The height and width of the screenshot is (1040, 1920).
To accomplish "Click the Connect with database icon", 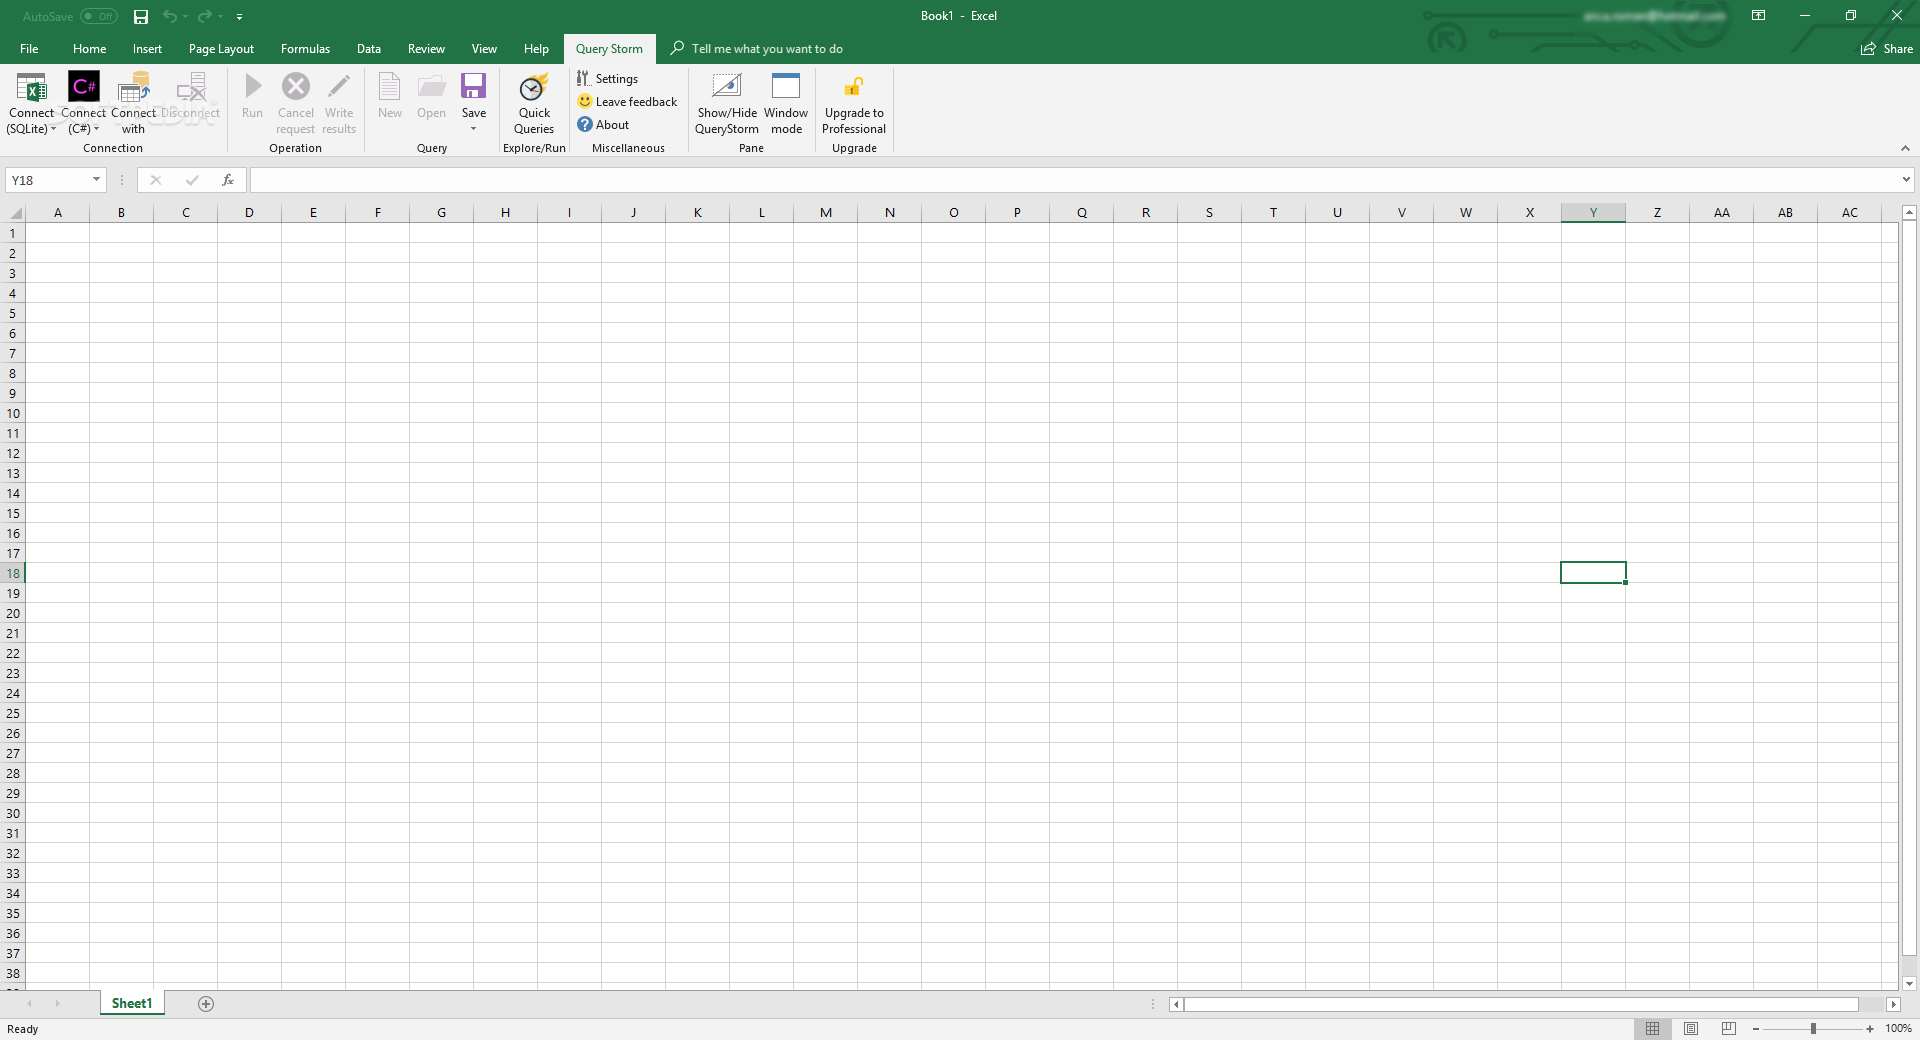I will [x=134, y=87].
